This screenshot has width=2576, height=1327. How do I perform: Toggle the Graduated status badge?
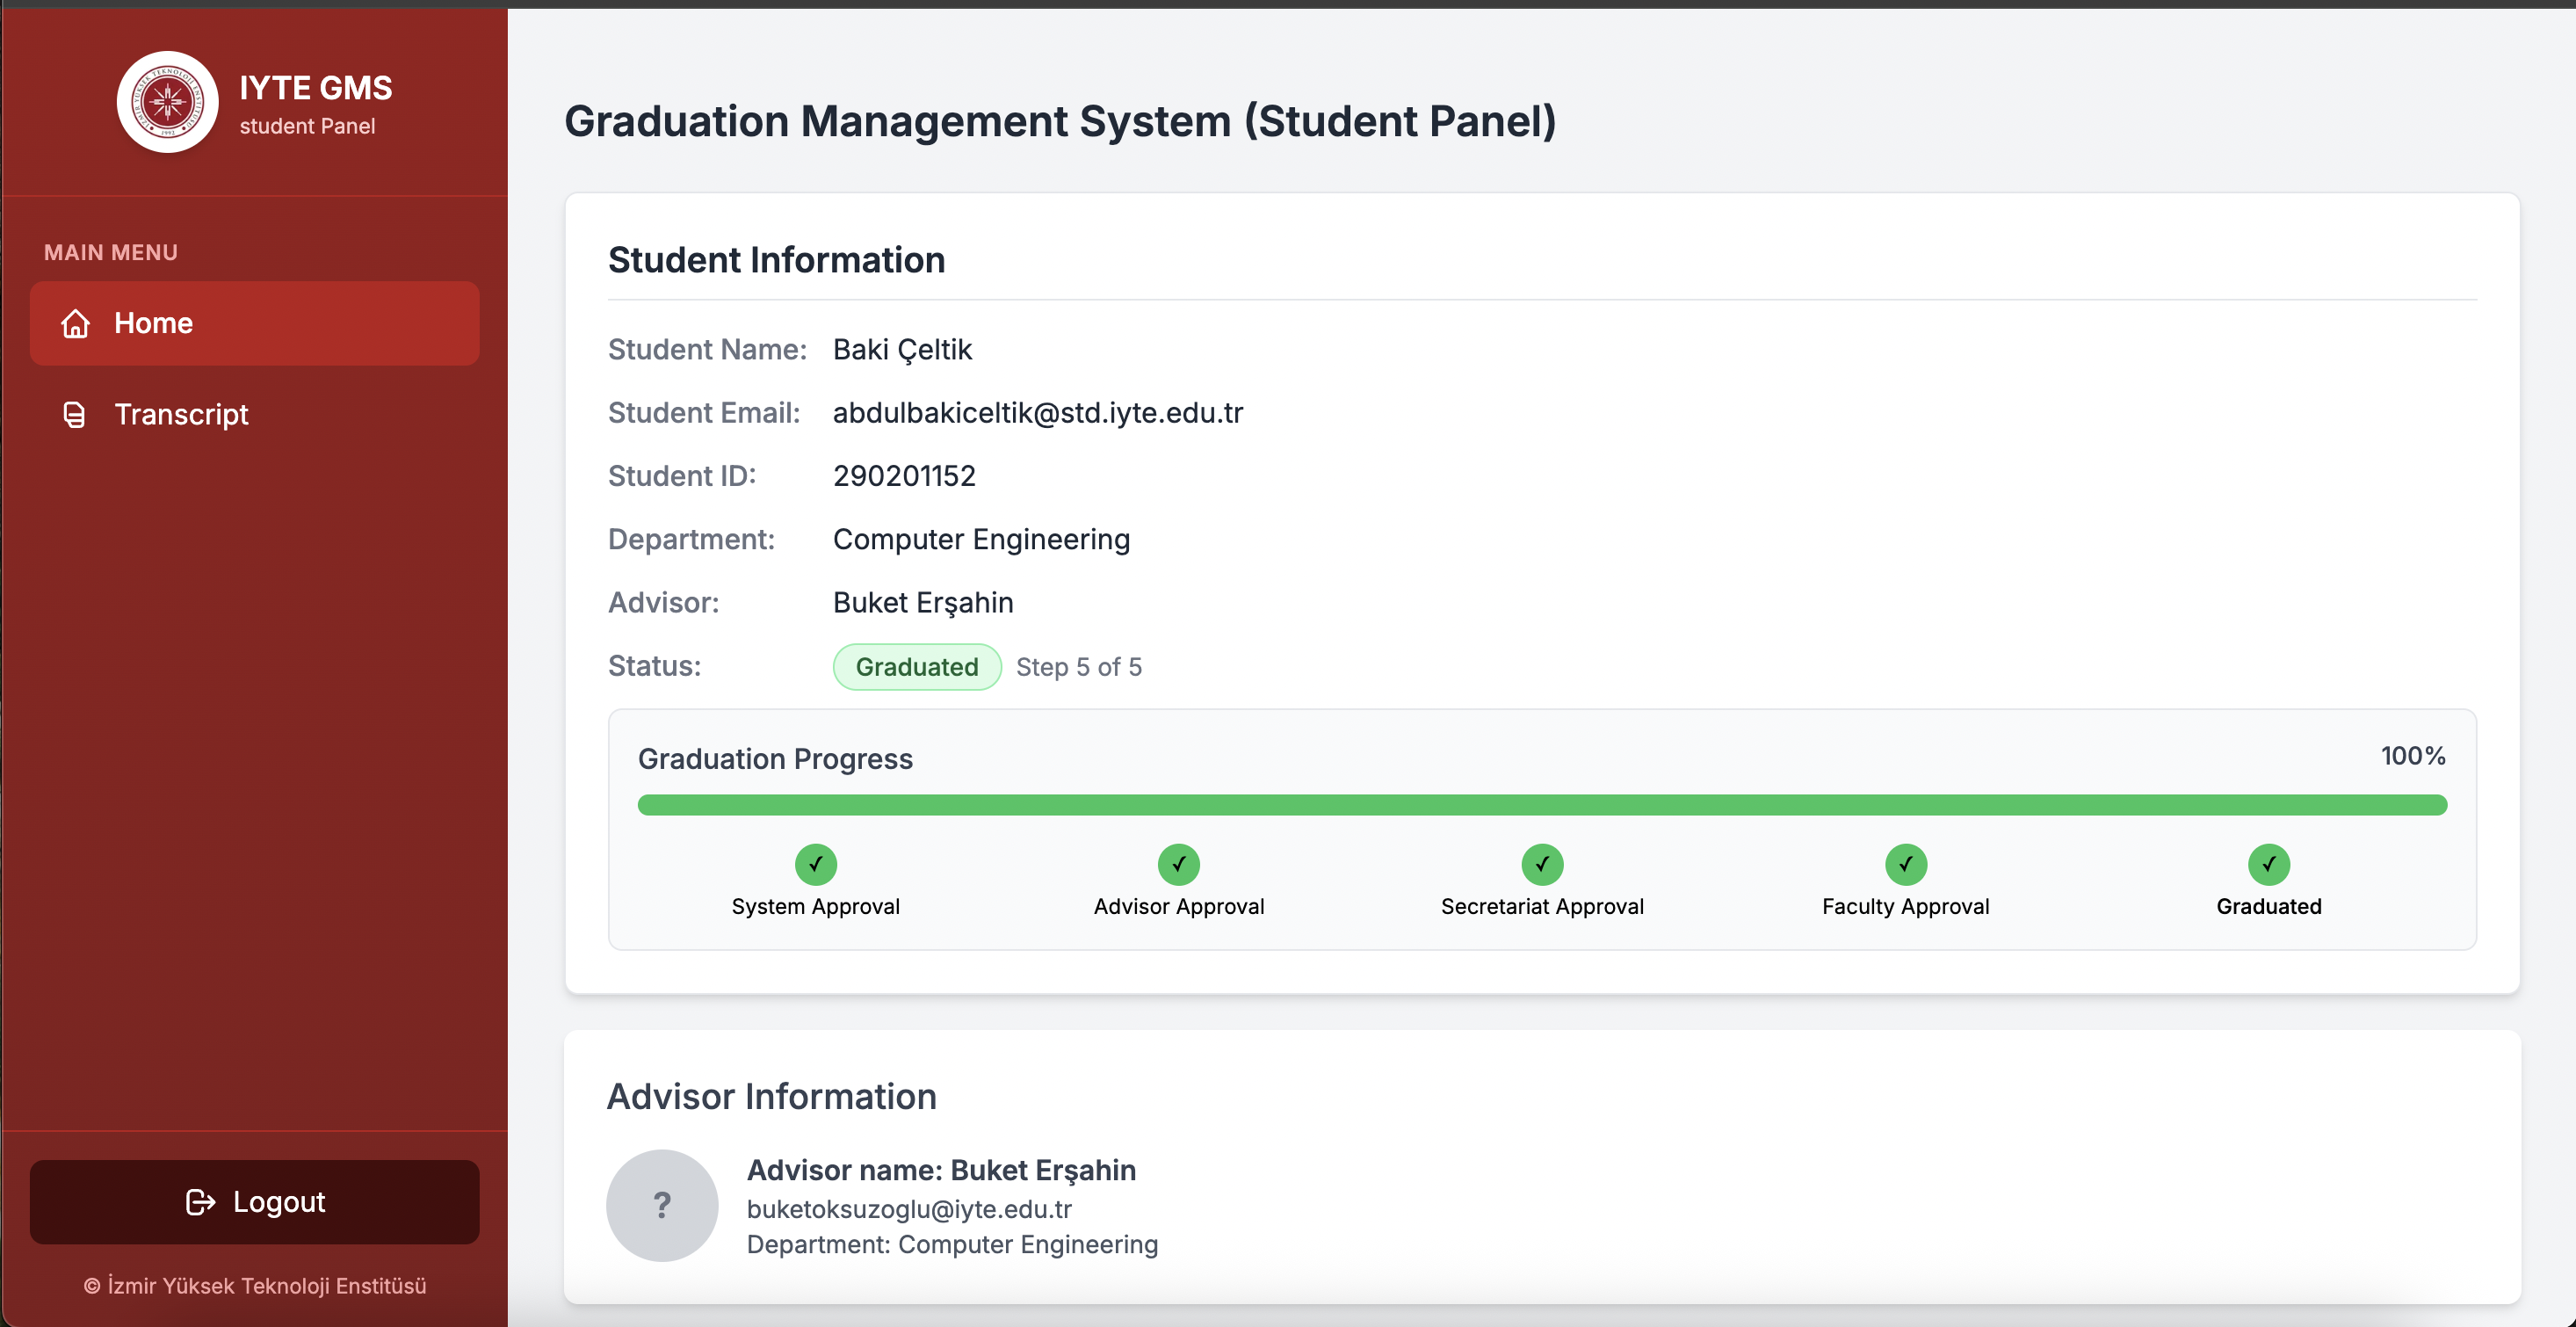[916, 666]
